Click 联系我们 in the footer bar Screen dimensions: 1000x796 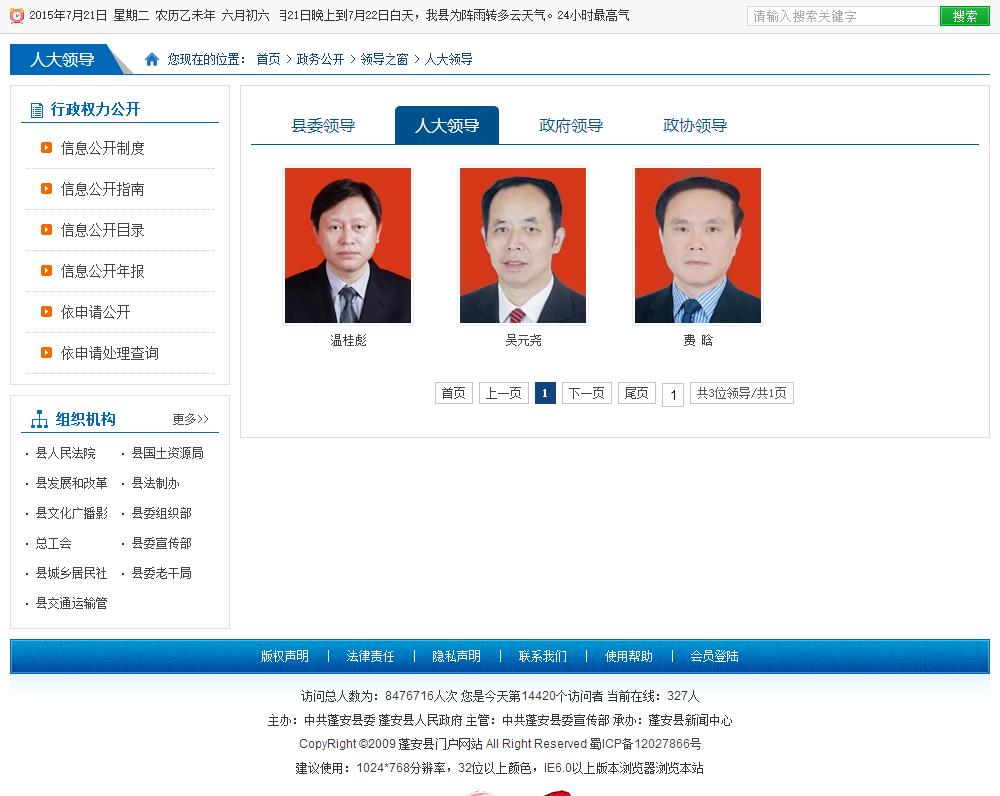[542, 656]
